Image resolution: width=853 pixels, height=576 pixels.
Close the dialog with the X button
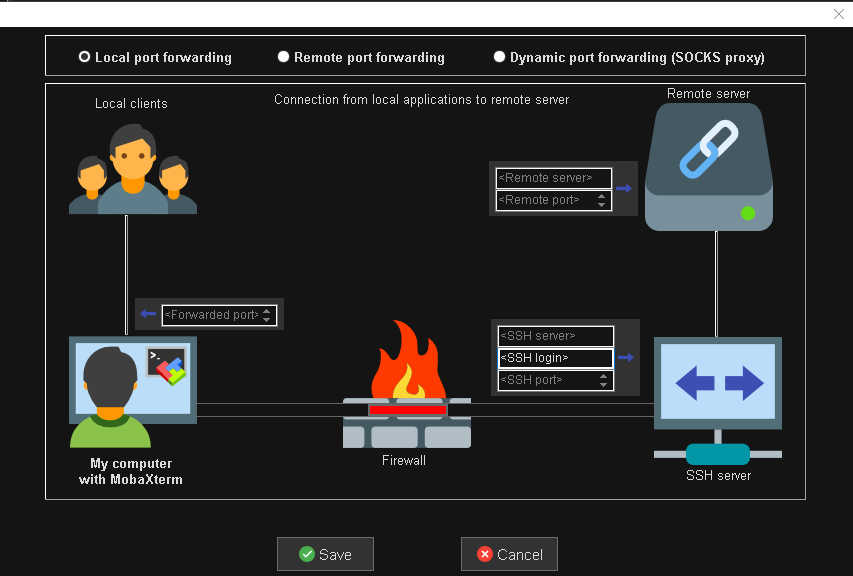pyautogui.click(x=839, y=14)
